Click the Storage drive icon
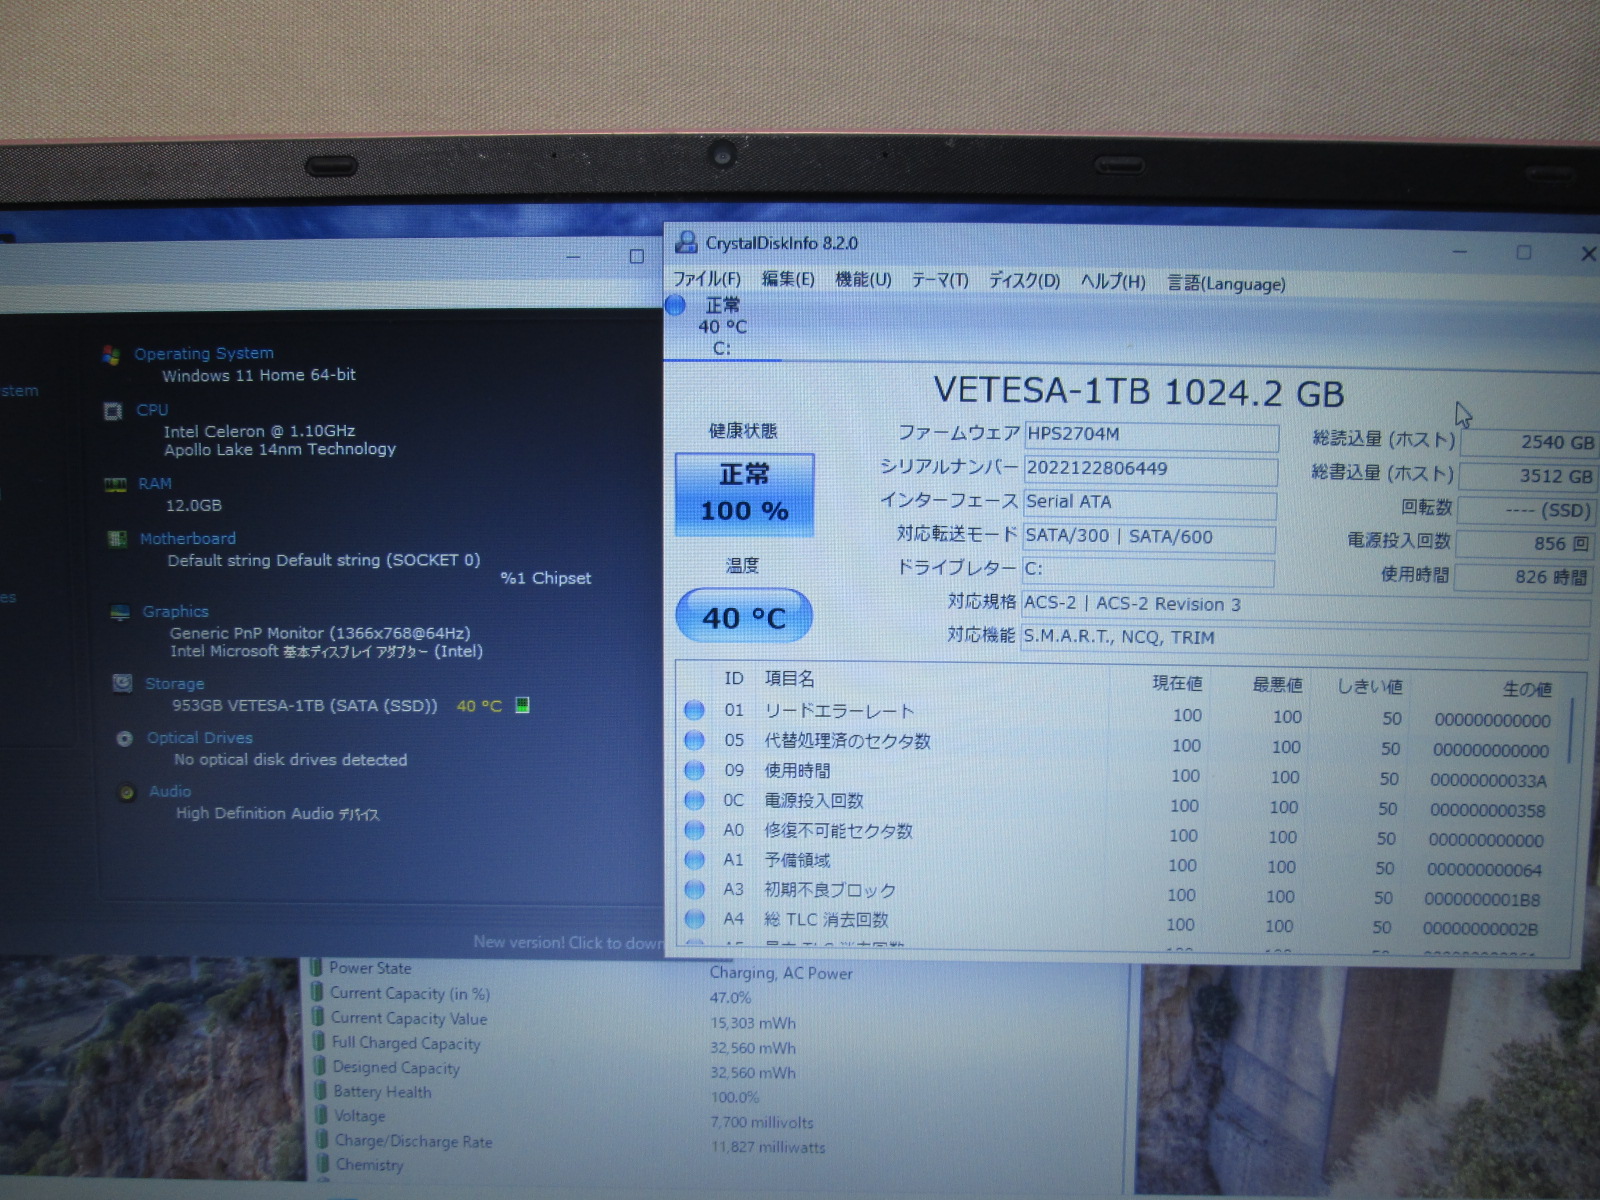1600x1200 pixels. (122, 683)
